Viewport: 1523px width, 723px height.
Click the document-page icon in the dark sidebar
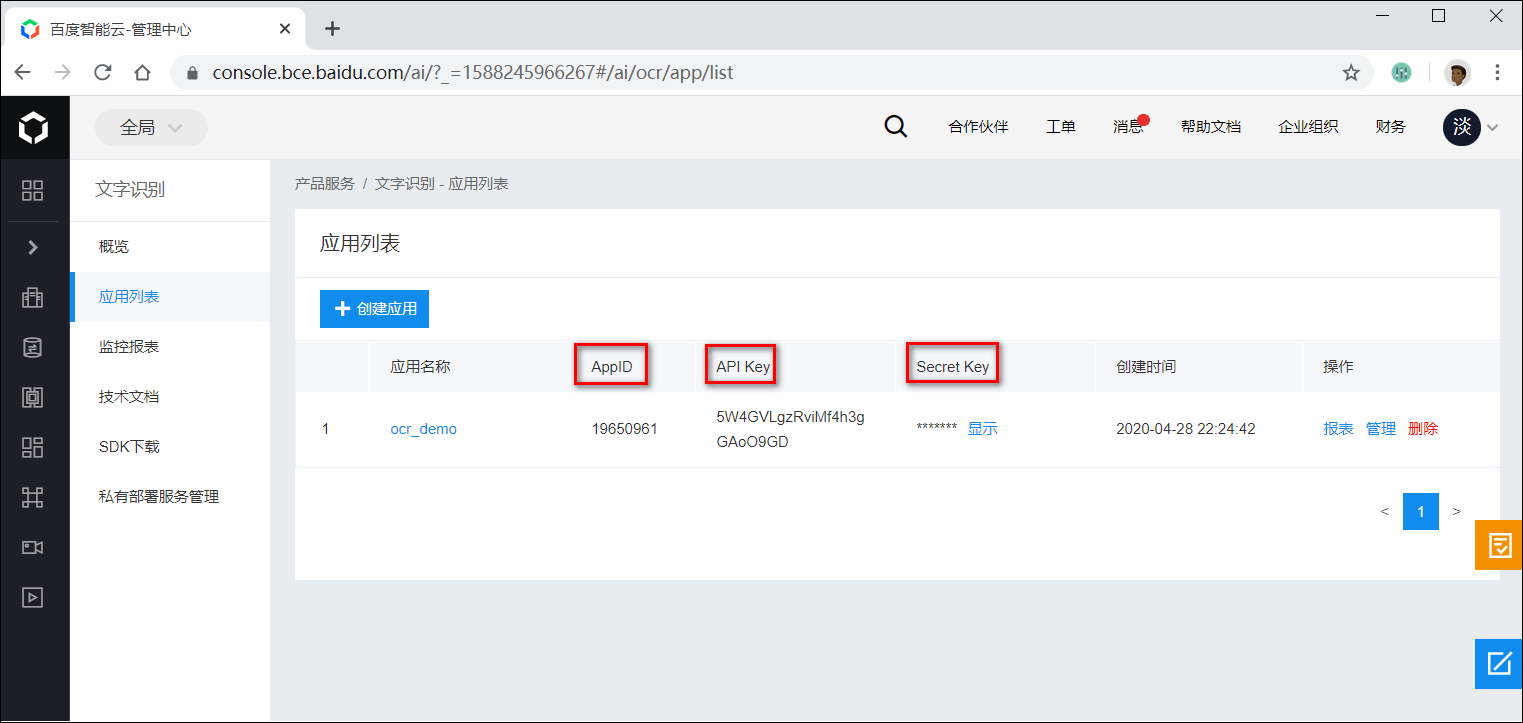click(x=33, y=347)
